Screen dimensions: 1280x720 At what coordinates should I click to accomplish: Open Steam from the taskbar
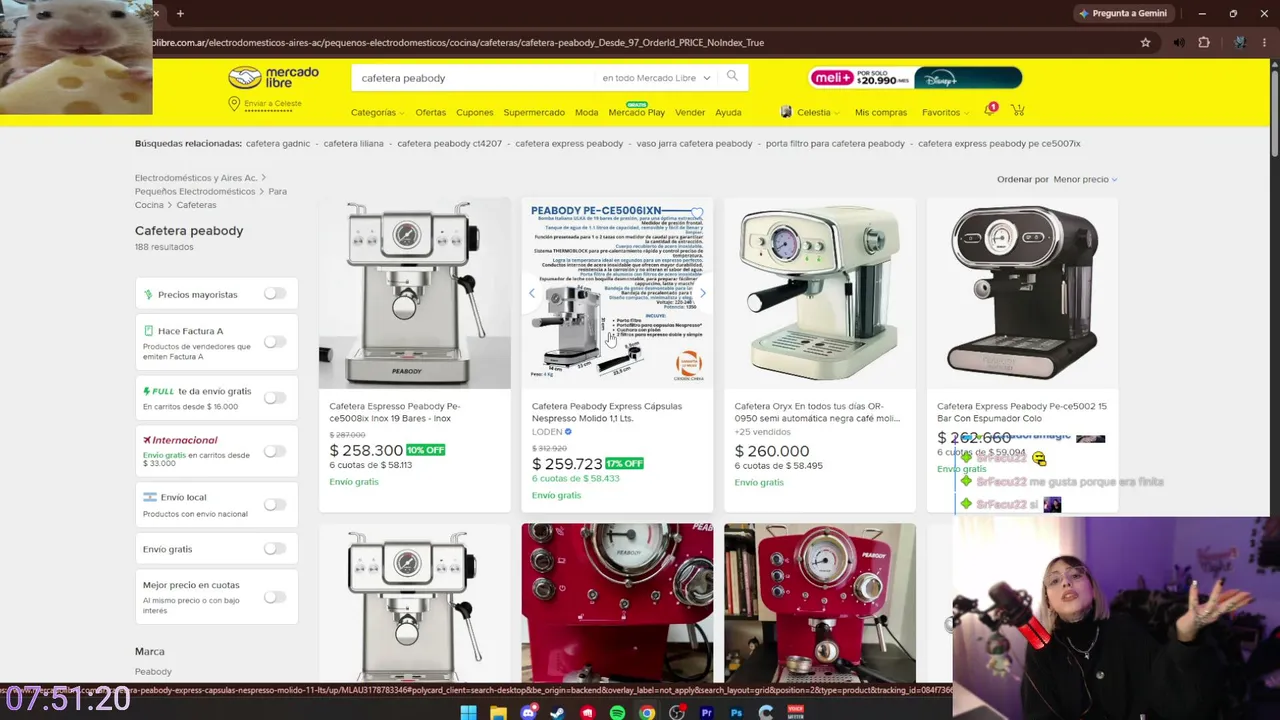(x=557, y=712)
